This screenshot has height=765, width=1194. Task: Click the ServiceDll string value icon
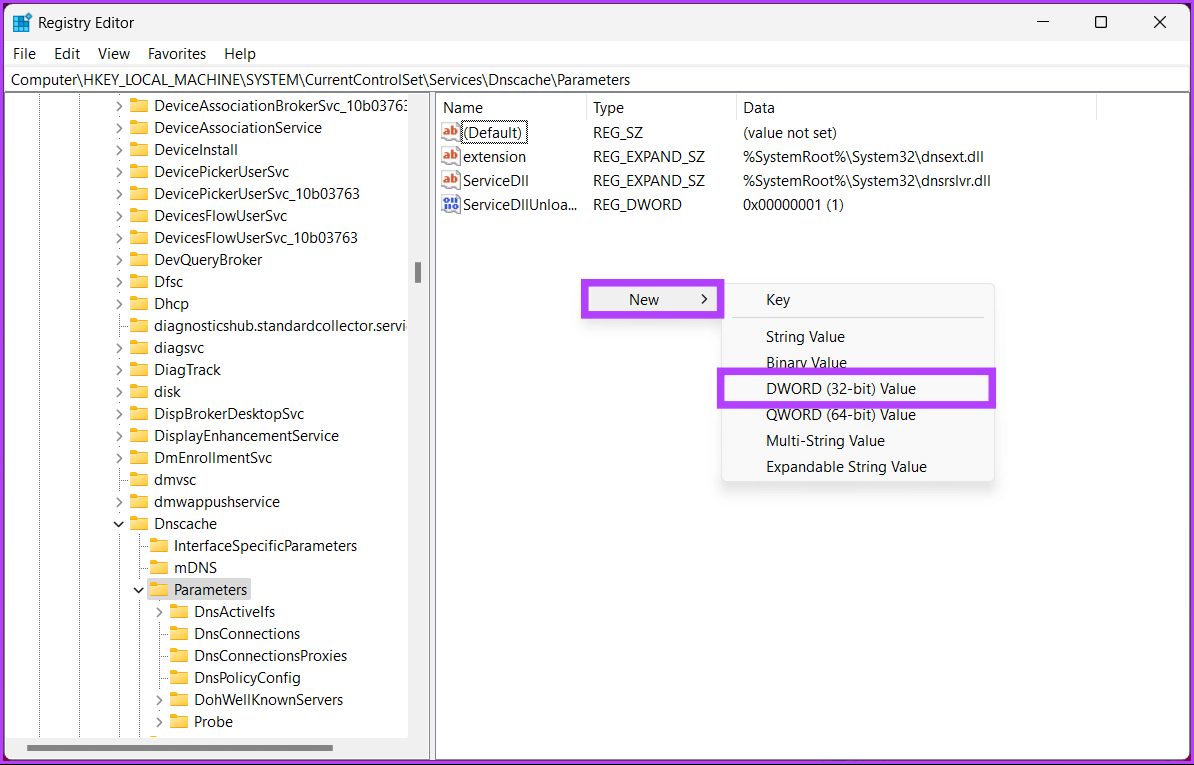pyautogui.click(x=451, y=181)
